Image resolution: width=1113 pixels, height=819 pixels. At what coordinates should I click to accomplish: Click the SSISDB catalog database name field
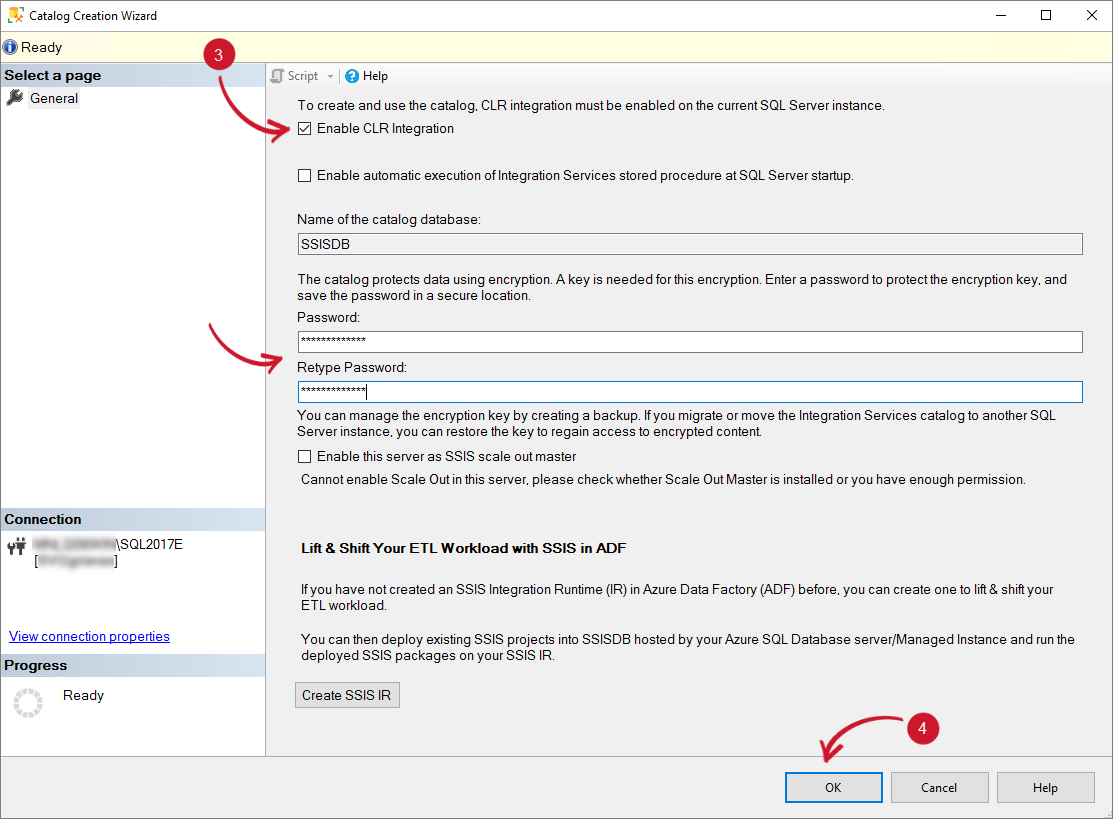coord(690,244)
